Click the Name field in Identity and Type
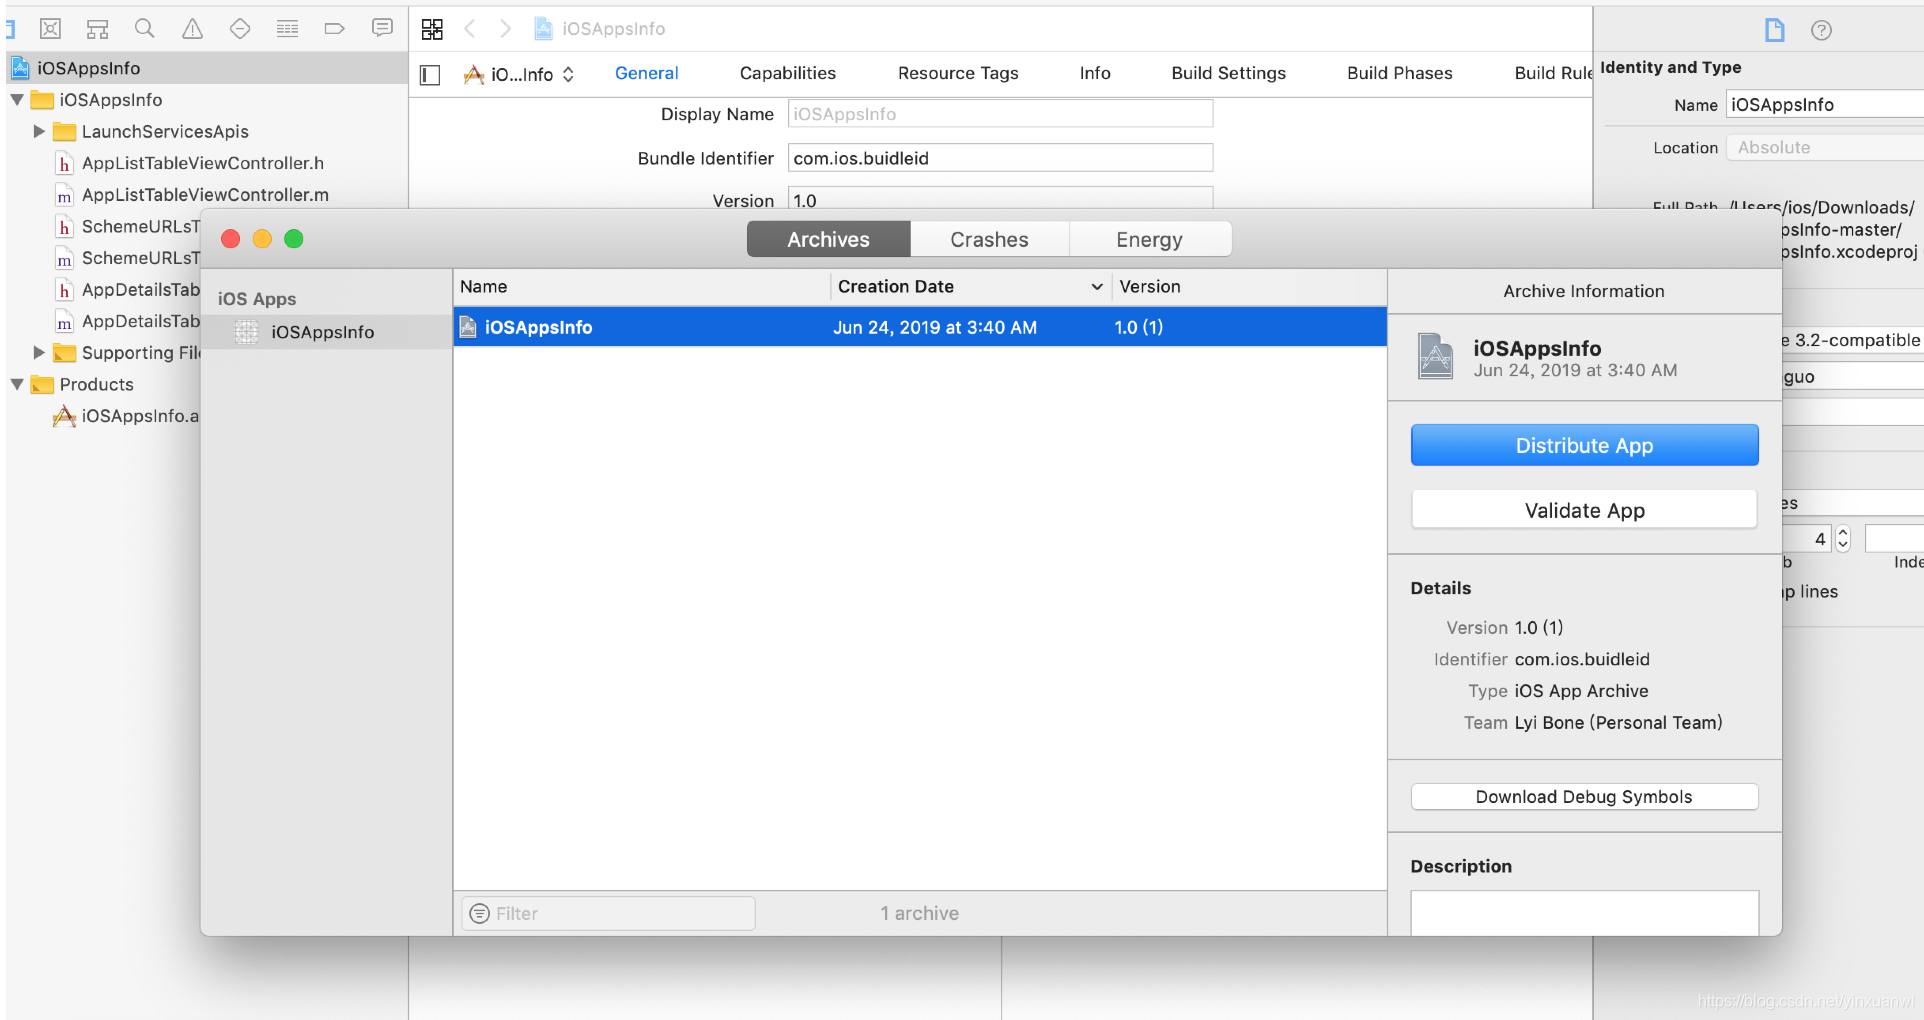The height and width of the screenshot is (1020, 1924). coord(1824,105)
